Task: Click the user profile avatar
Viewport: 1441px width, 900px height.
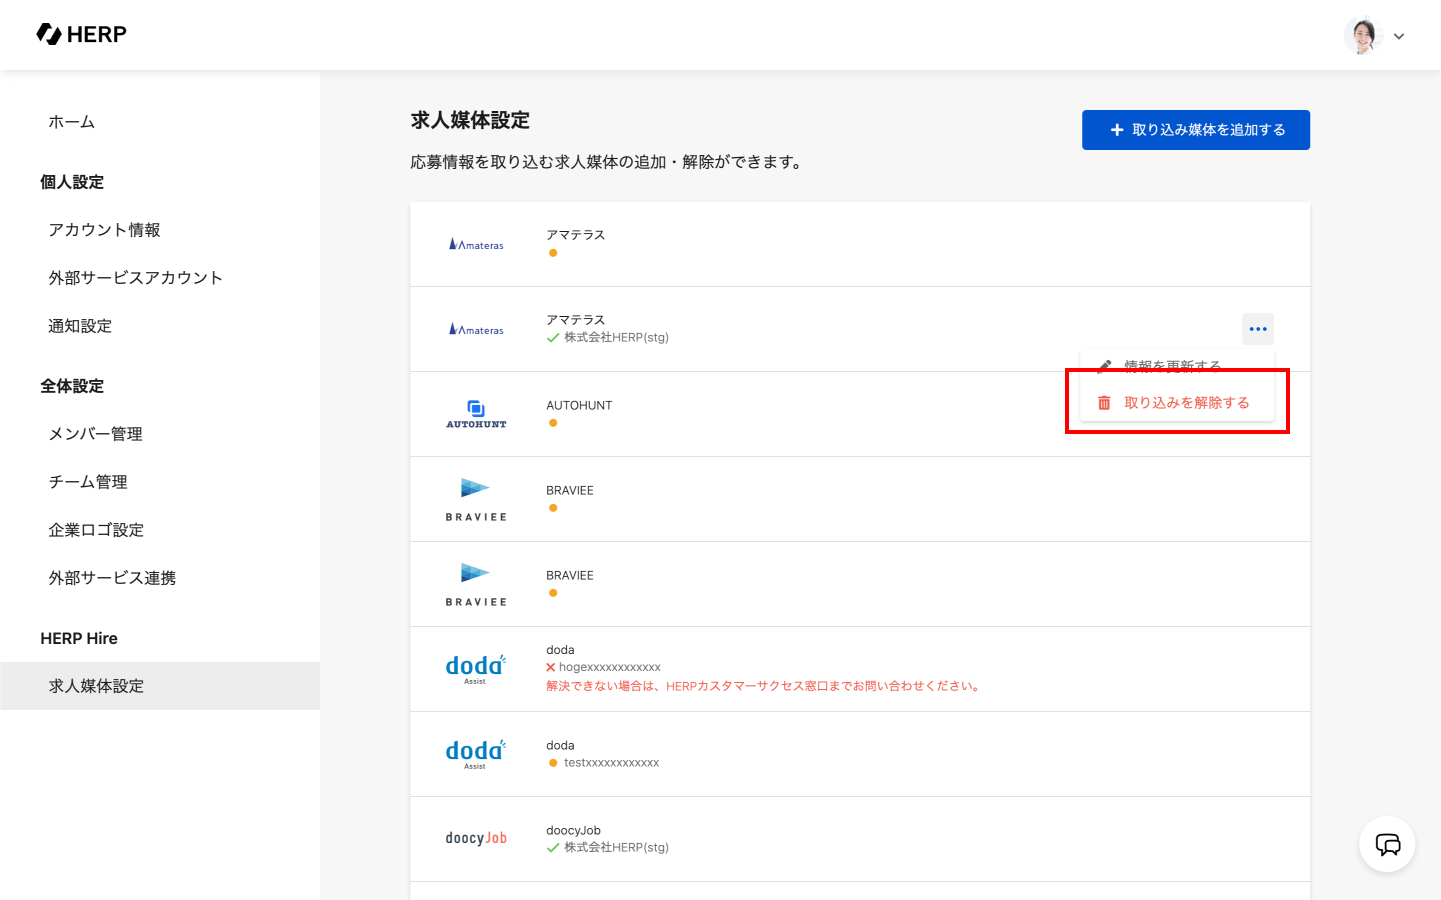Action: pos(1362,35)
